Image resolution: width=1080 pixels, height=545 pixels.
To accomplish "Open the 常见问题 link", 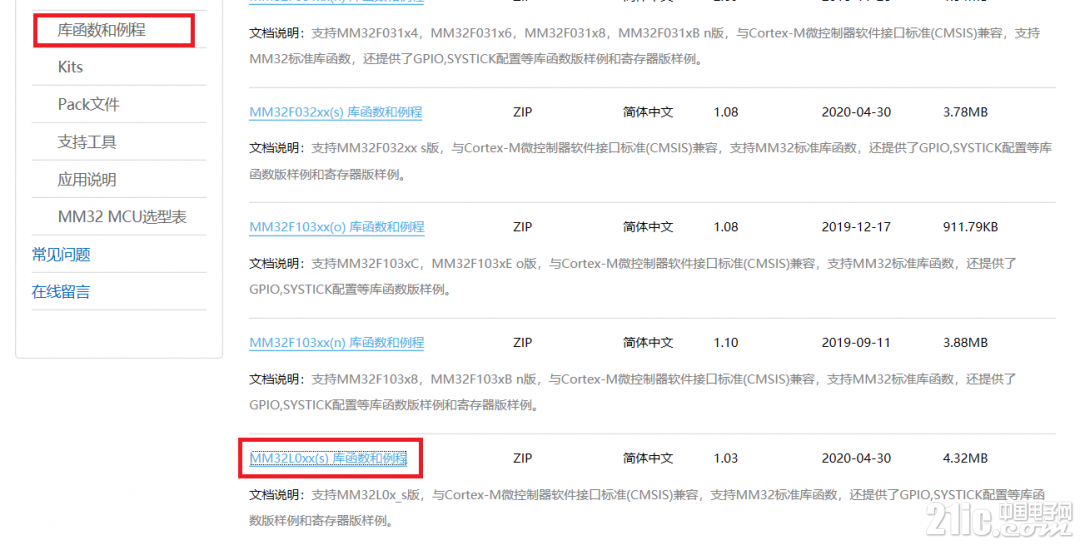I will [x=61, y=254].
